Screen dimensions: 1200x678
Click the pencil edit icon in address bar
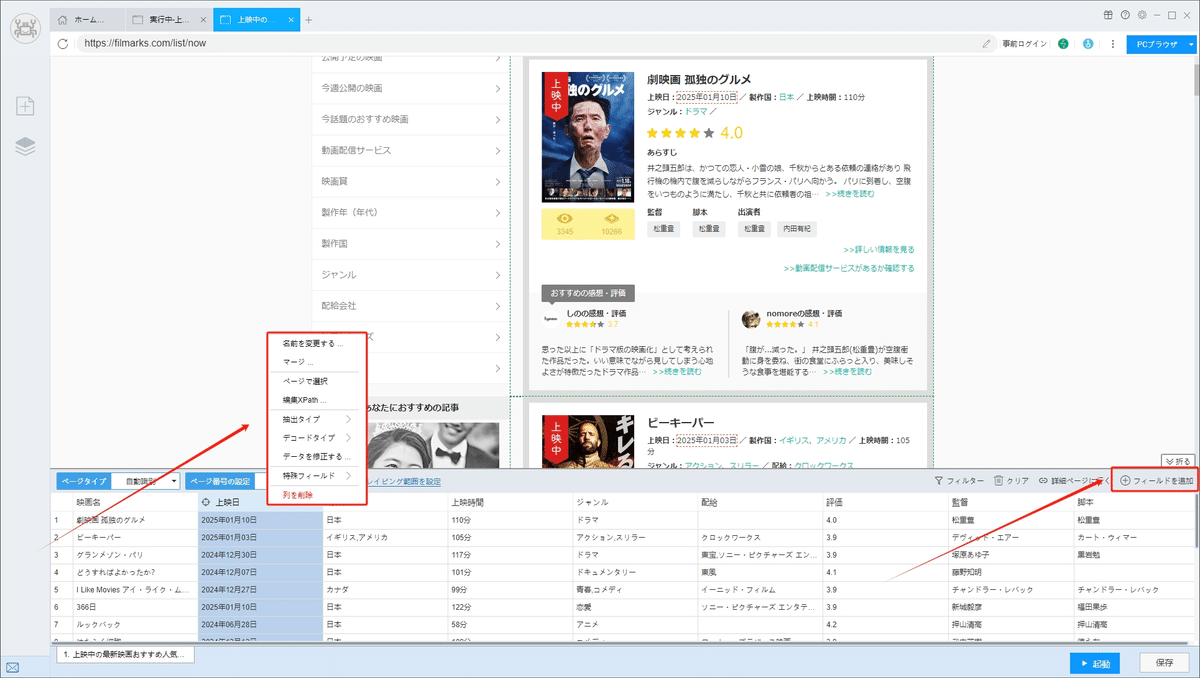coord(987,44)
